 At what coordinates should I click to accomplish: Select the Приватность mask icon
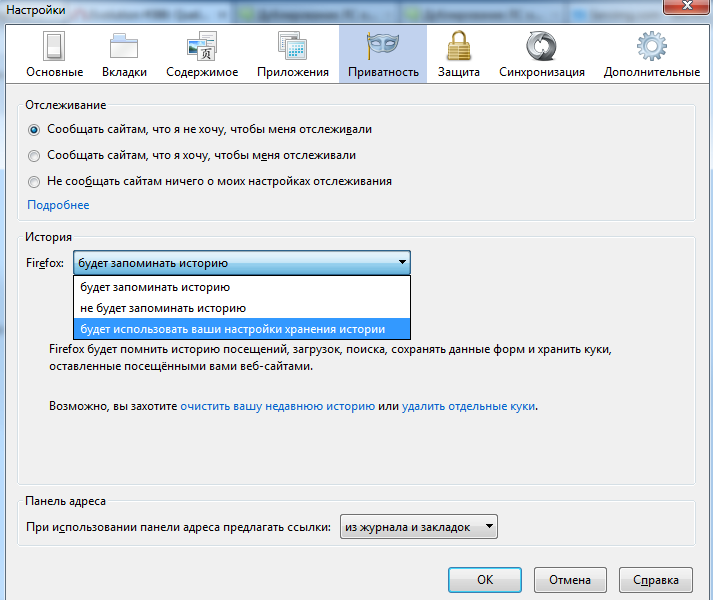(383, 46)
